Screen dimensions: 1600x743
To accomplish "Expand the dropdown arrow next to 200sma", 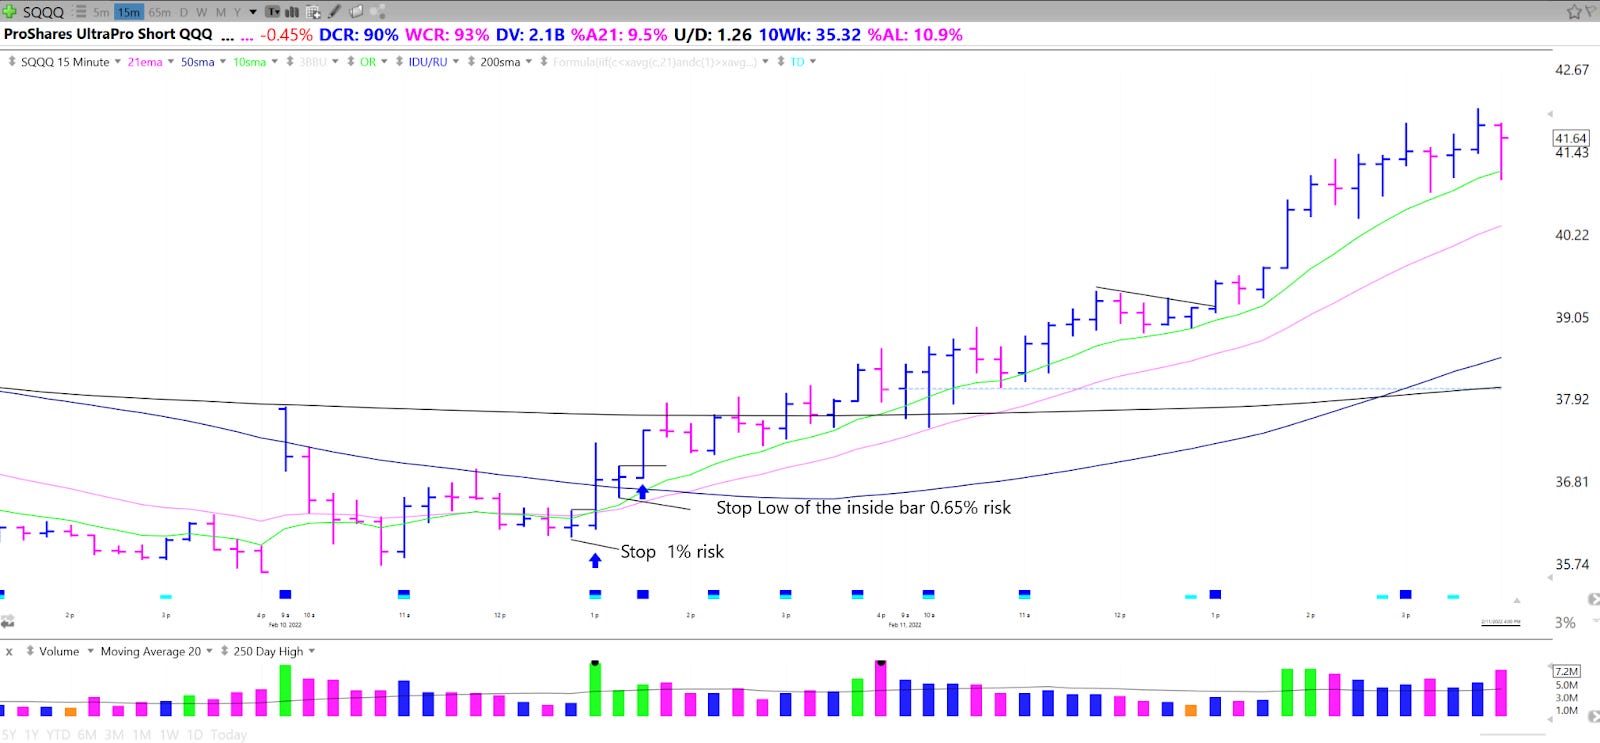I will click(x=529, y=62).
